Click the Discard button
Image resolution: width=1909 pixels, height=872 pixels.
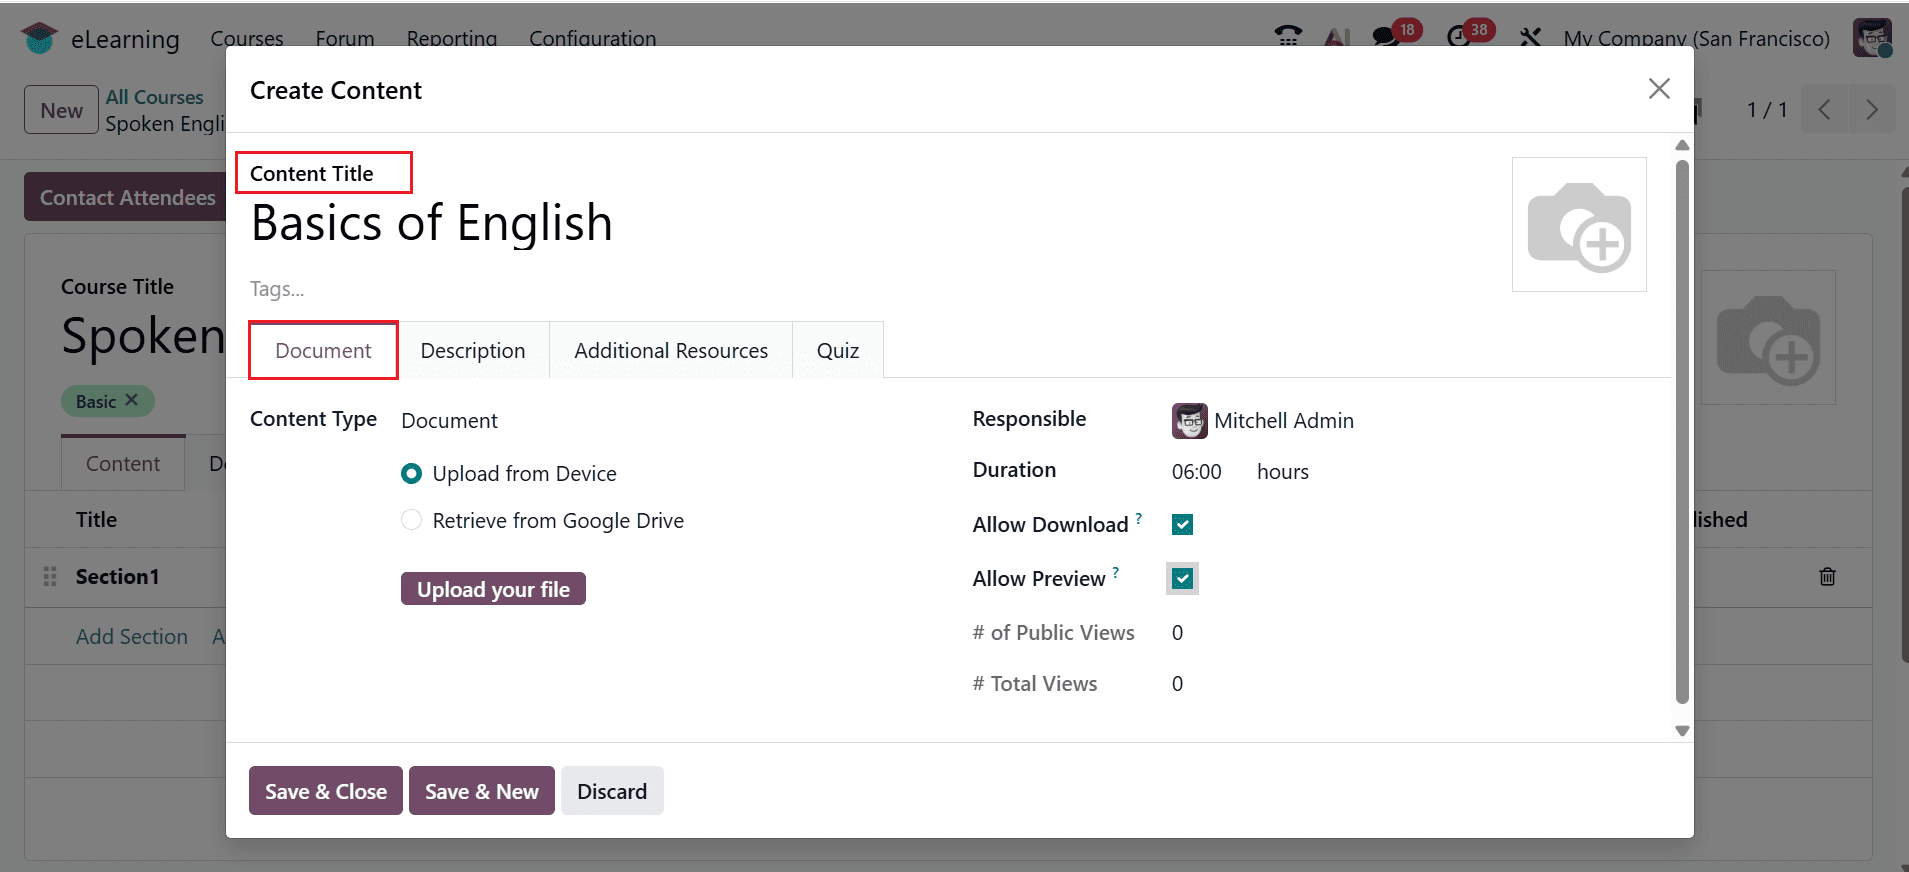click(x=612, y=791)
